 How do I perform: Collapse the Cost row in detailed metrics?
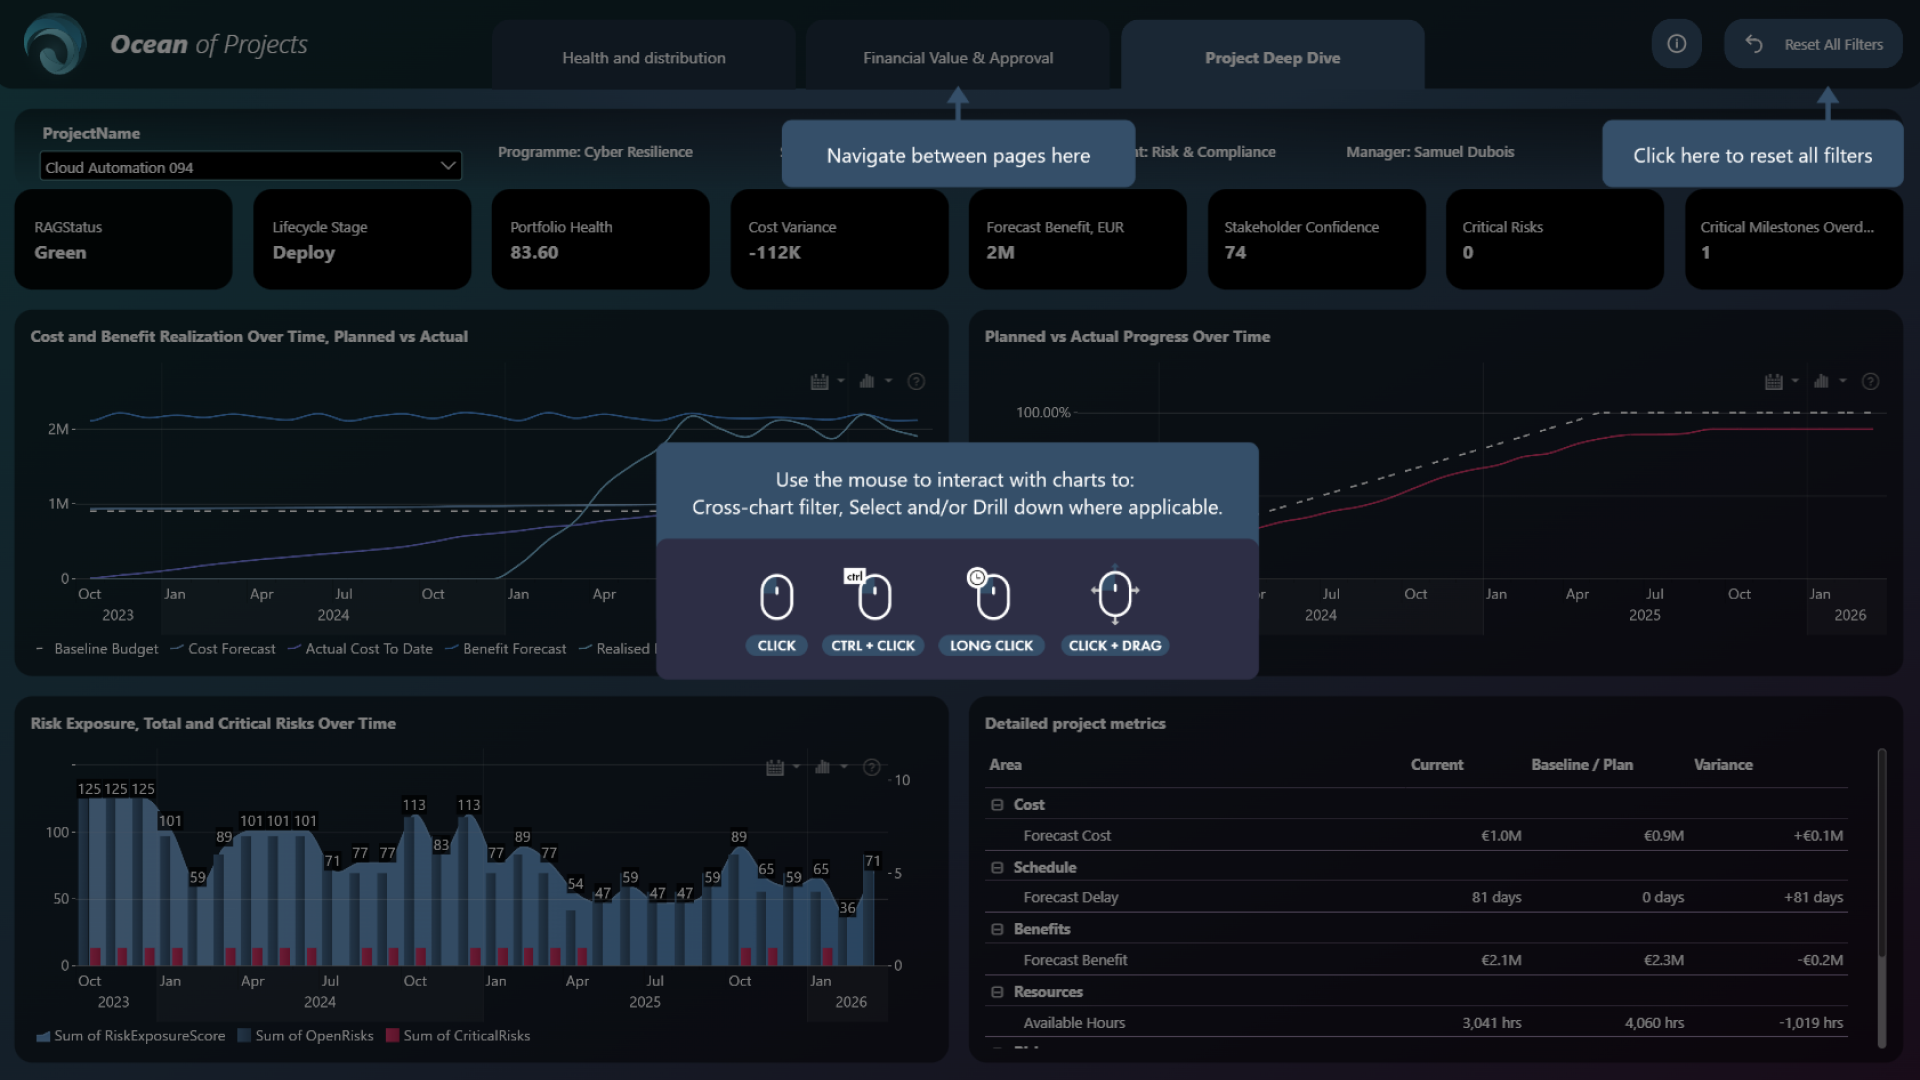(x=997, y=805)
